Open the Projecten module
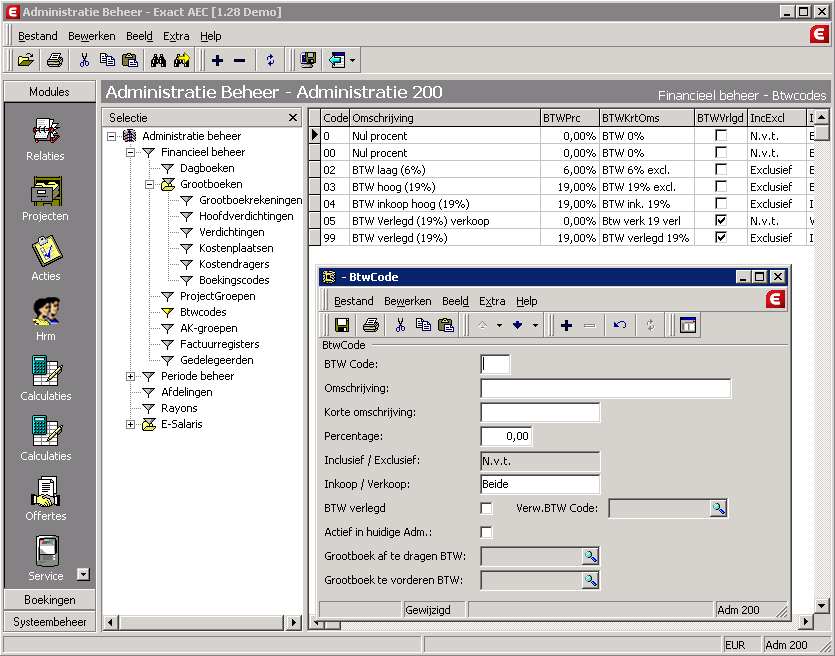This screenshot has width=835, height=656. point(46,199)
